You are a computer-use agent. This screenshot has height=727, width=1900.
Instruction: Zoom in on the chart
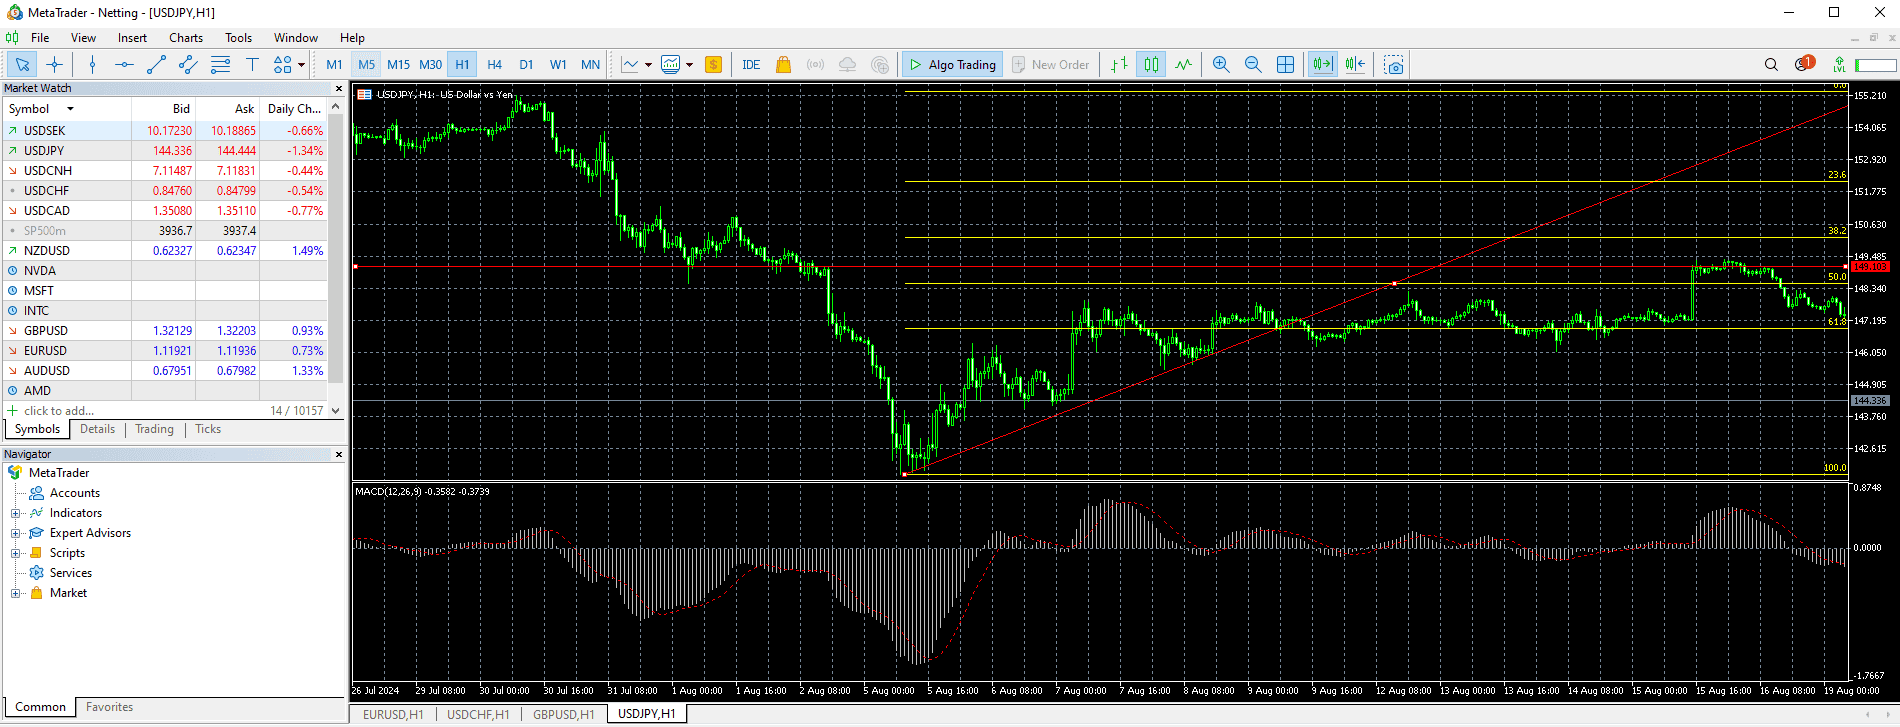1221,65
